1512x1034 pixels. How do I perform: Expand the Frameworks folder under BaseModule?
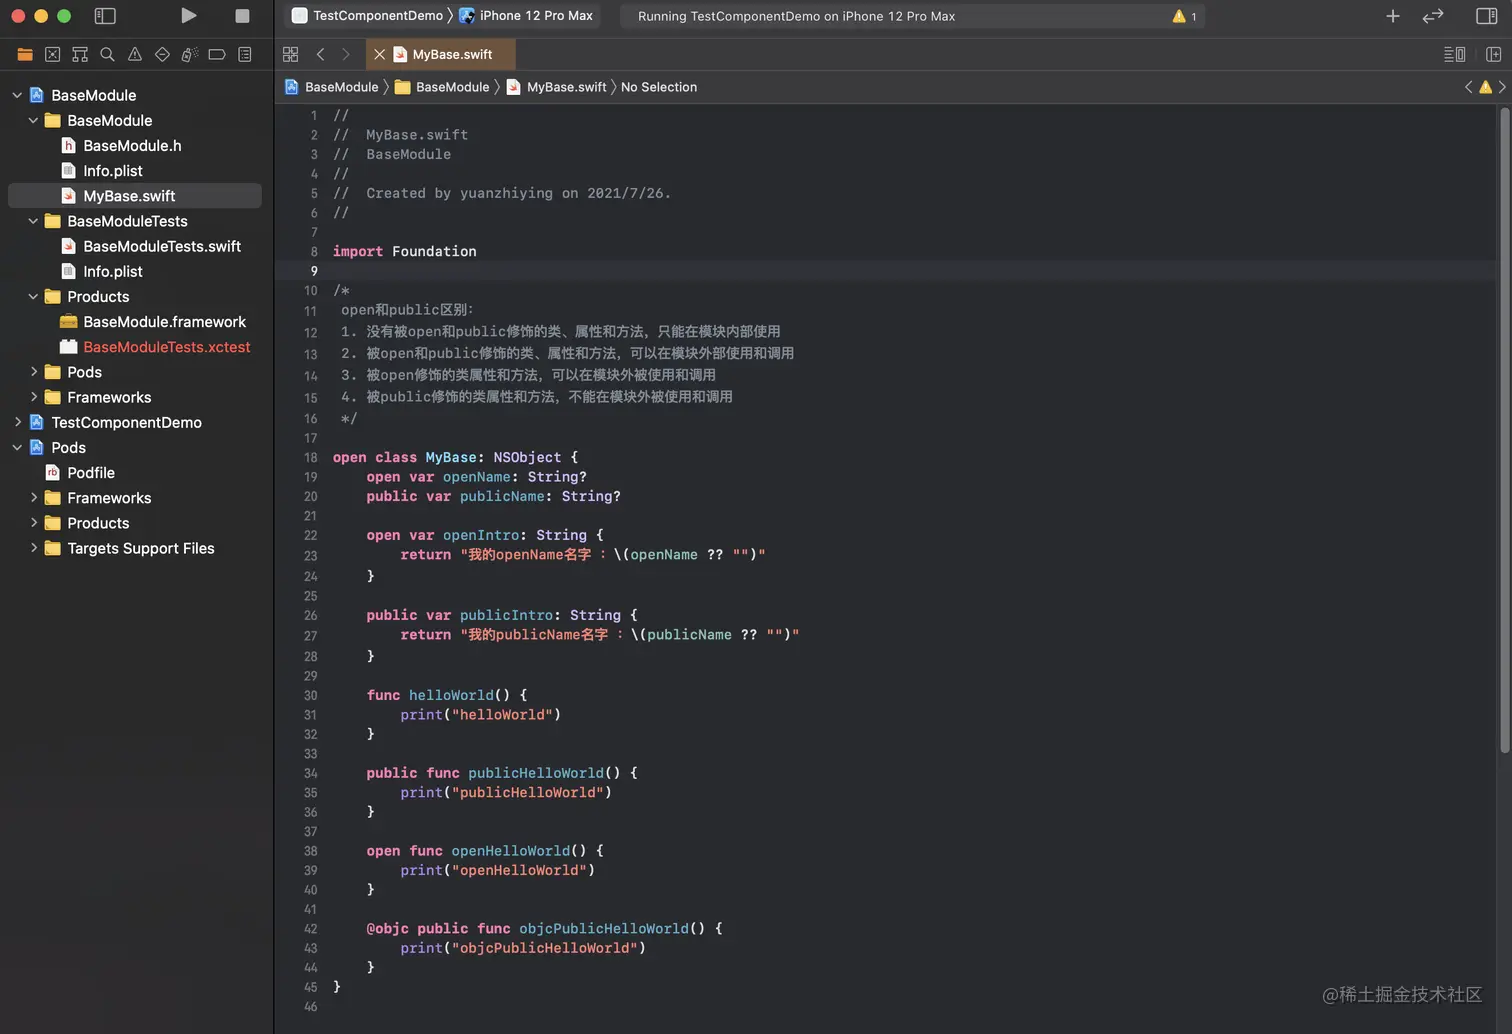point(33,397)
